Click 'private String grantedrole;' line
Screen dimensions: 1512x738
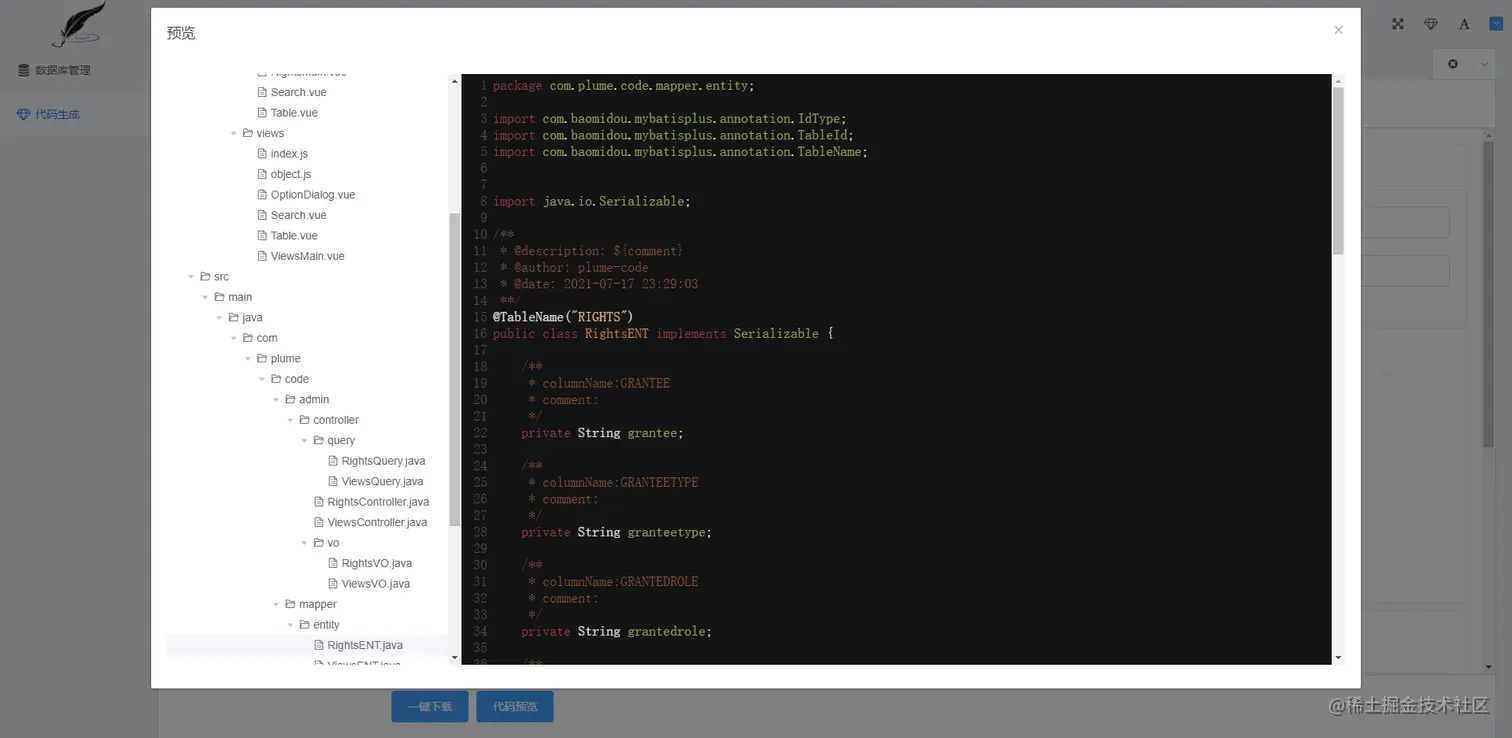pos(616,631)
